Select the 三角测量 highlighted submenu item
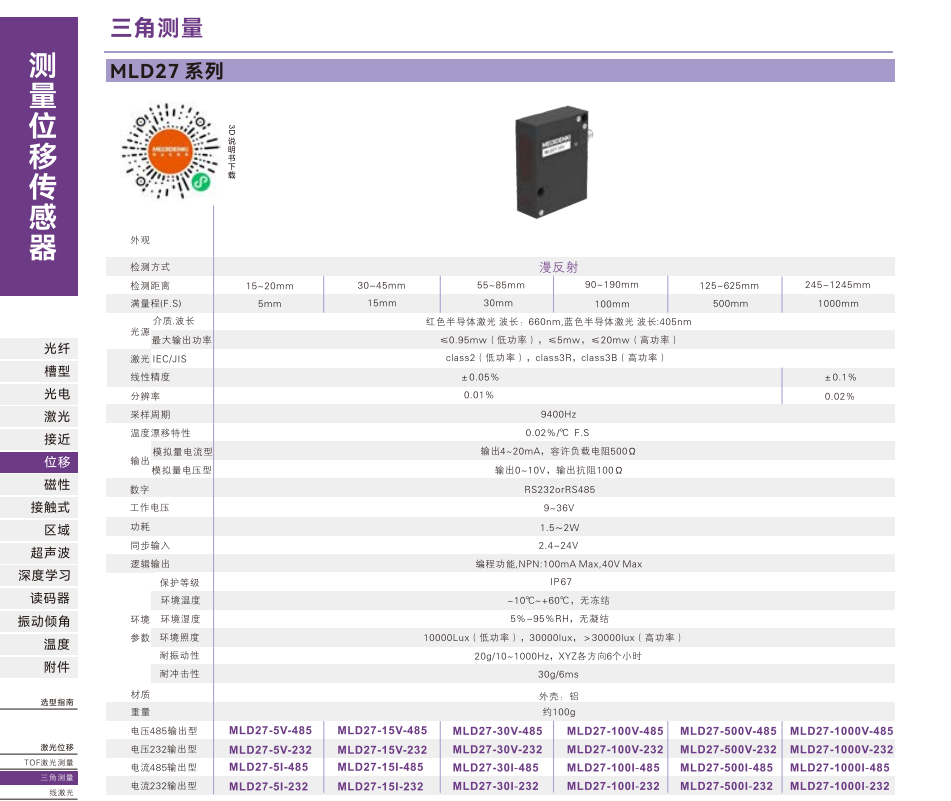951x801 pixels. click(x=57, y=778)
